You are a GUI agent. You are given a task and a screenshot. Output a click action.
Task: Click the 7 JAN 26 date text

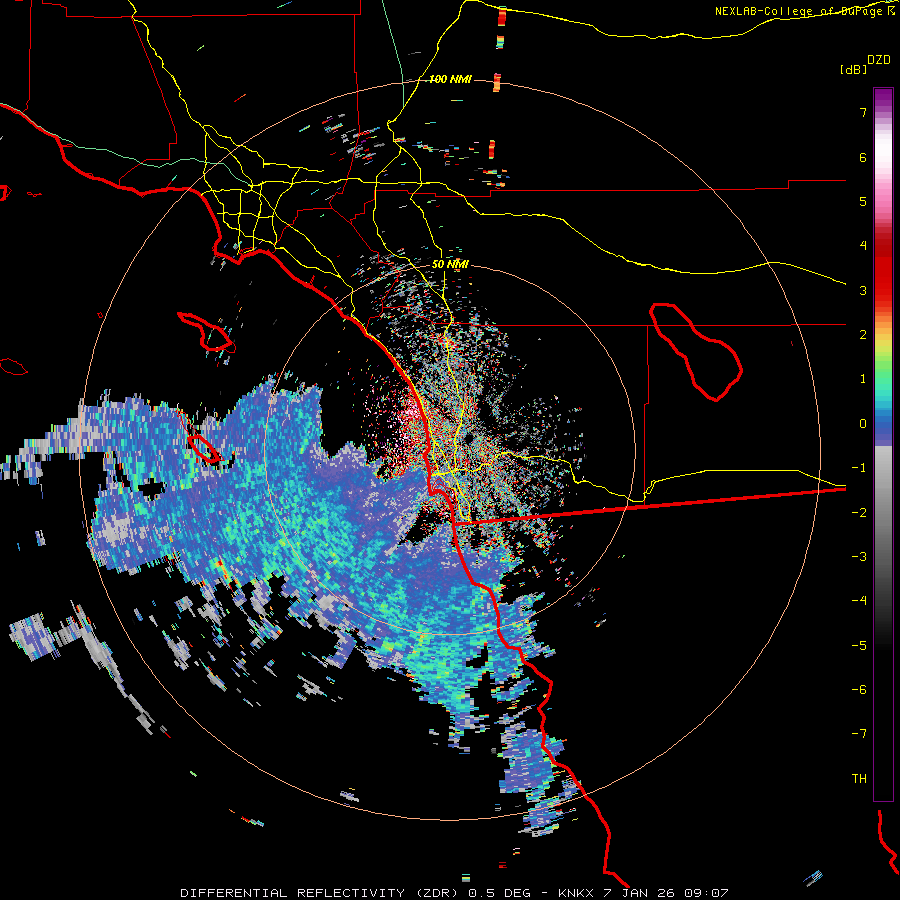click(638, 893)
